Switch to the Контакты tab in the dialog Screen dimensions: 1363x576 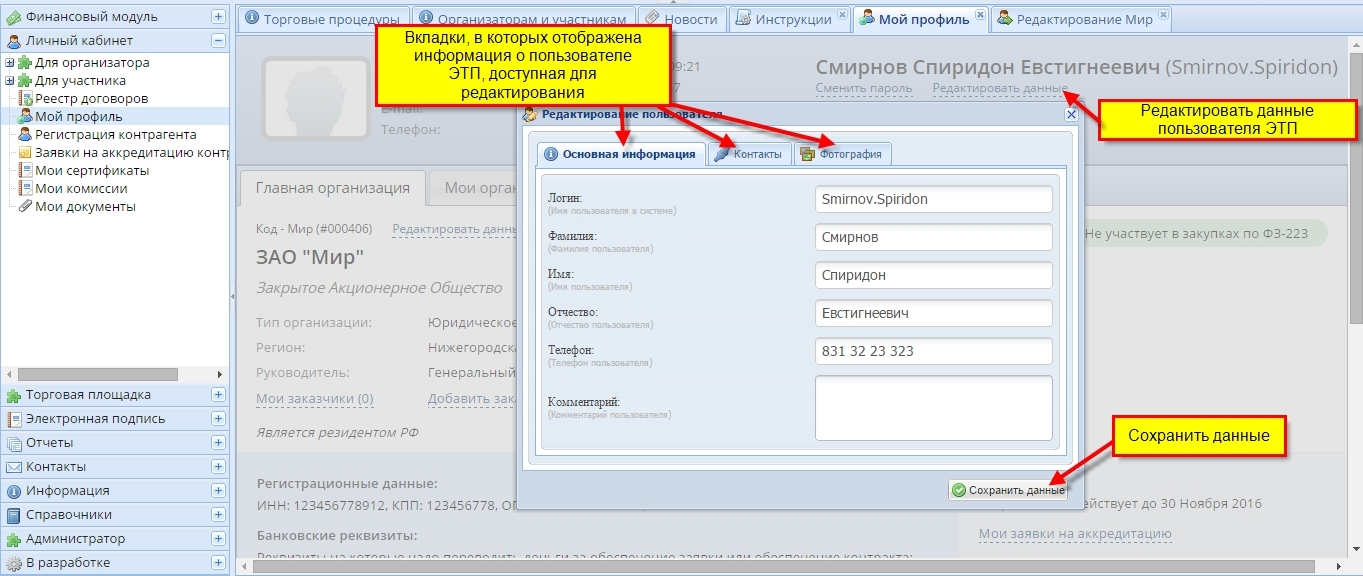click(750, 154)
